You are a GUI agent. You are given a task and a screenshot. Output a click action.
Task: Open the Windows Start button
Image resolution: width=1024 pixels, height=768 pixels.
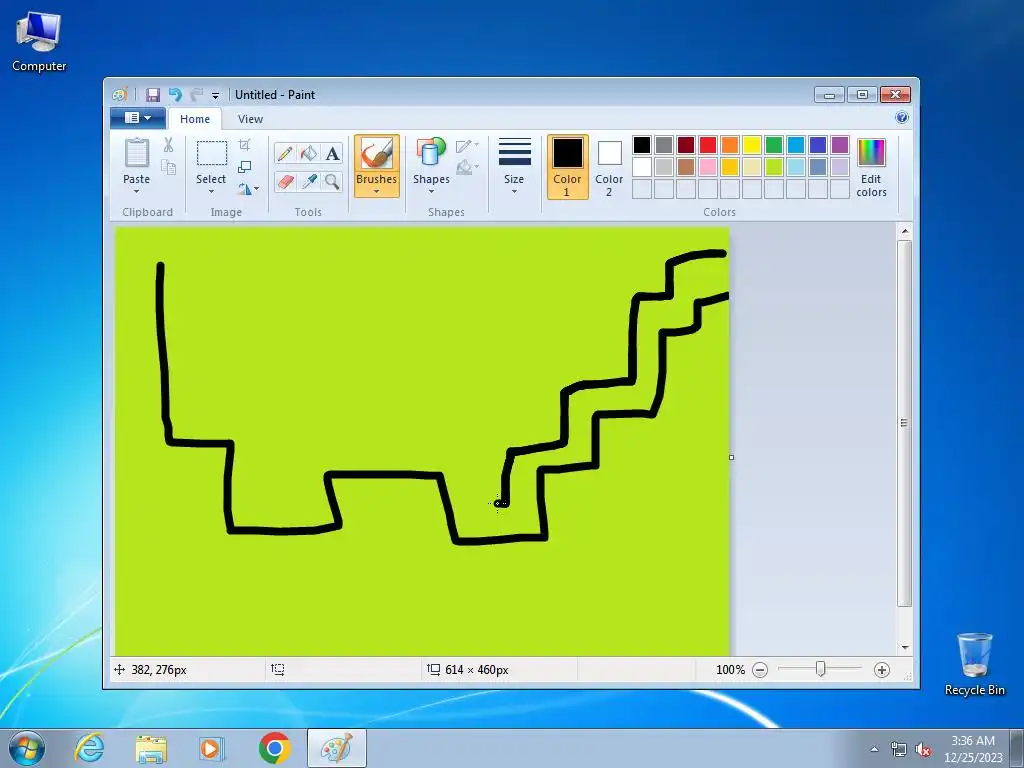click(x=26, y=748)
